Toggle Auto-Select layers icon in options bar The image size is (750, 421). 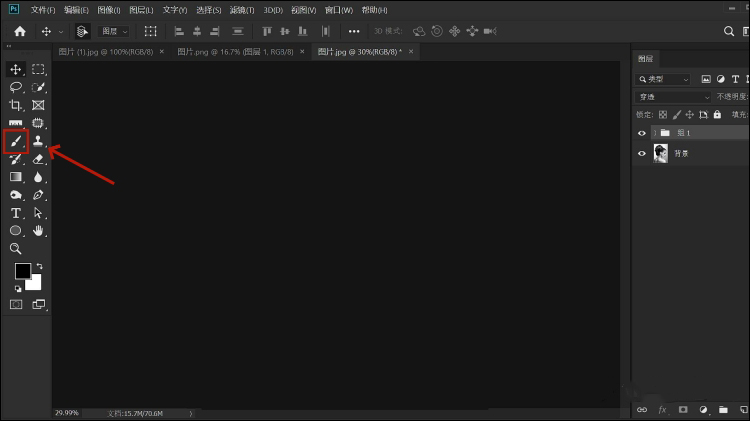pyautogui.click(x=82, y=32)
